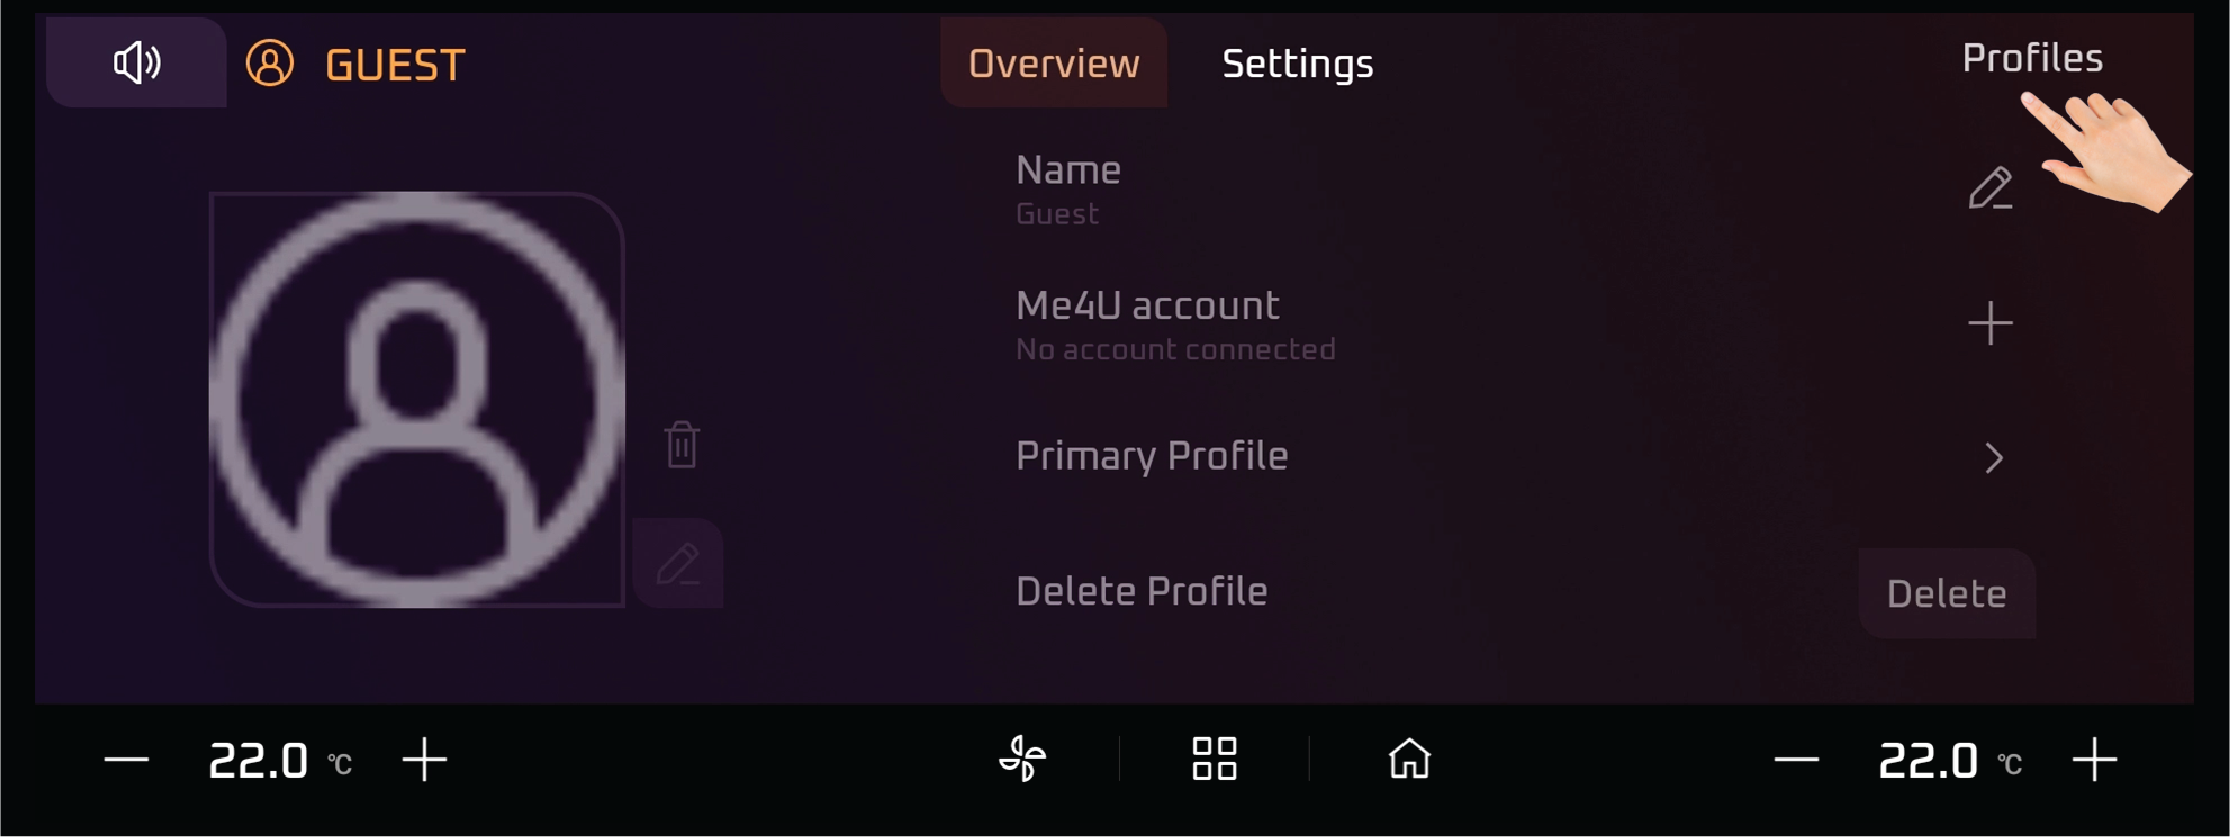The height and width of the screenshot is (837, 2230).
Task: Go to the home screen
Action: coord(1409,759)
